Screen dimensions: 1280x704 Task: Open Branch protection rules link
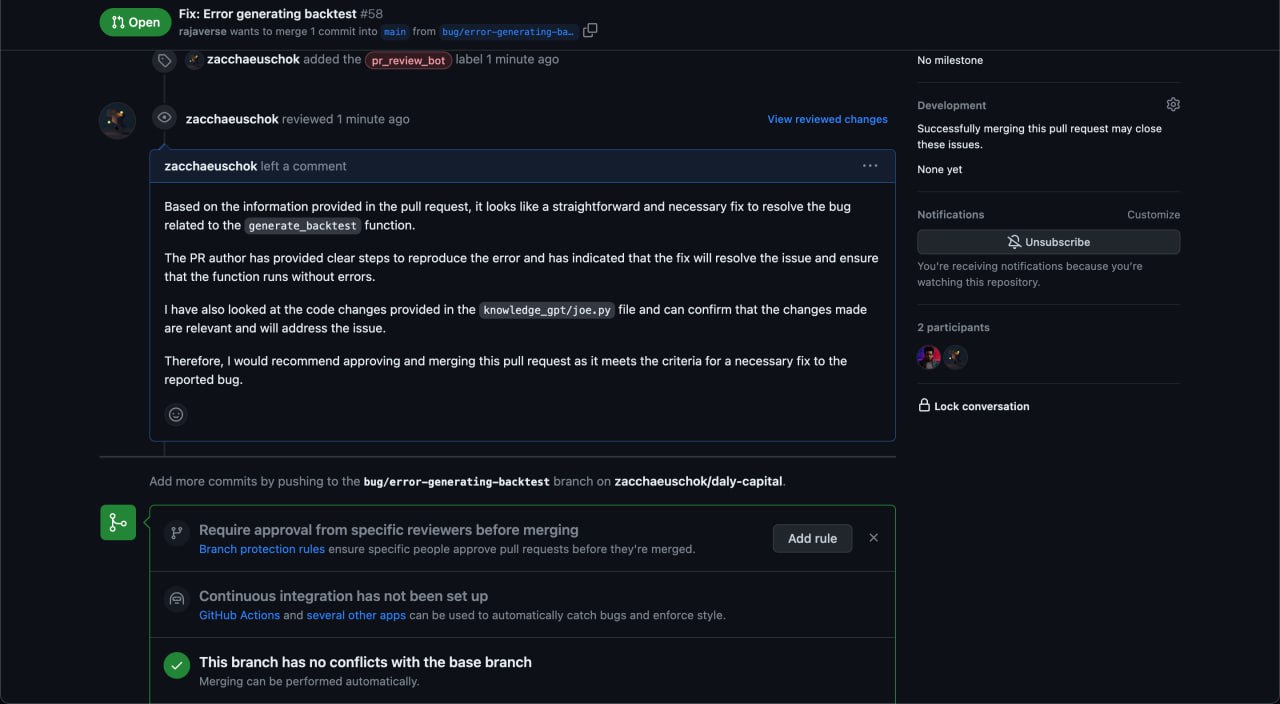click(x=262, y=549)
